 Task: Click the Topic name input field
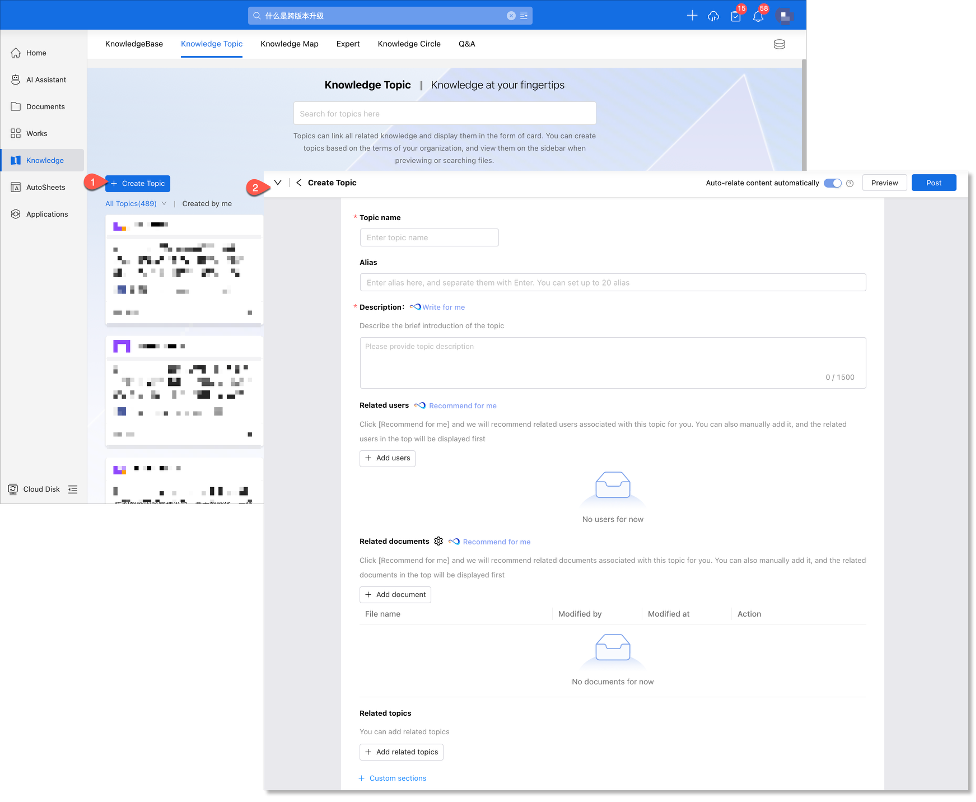(x=429, y=238)
